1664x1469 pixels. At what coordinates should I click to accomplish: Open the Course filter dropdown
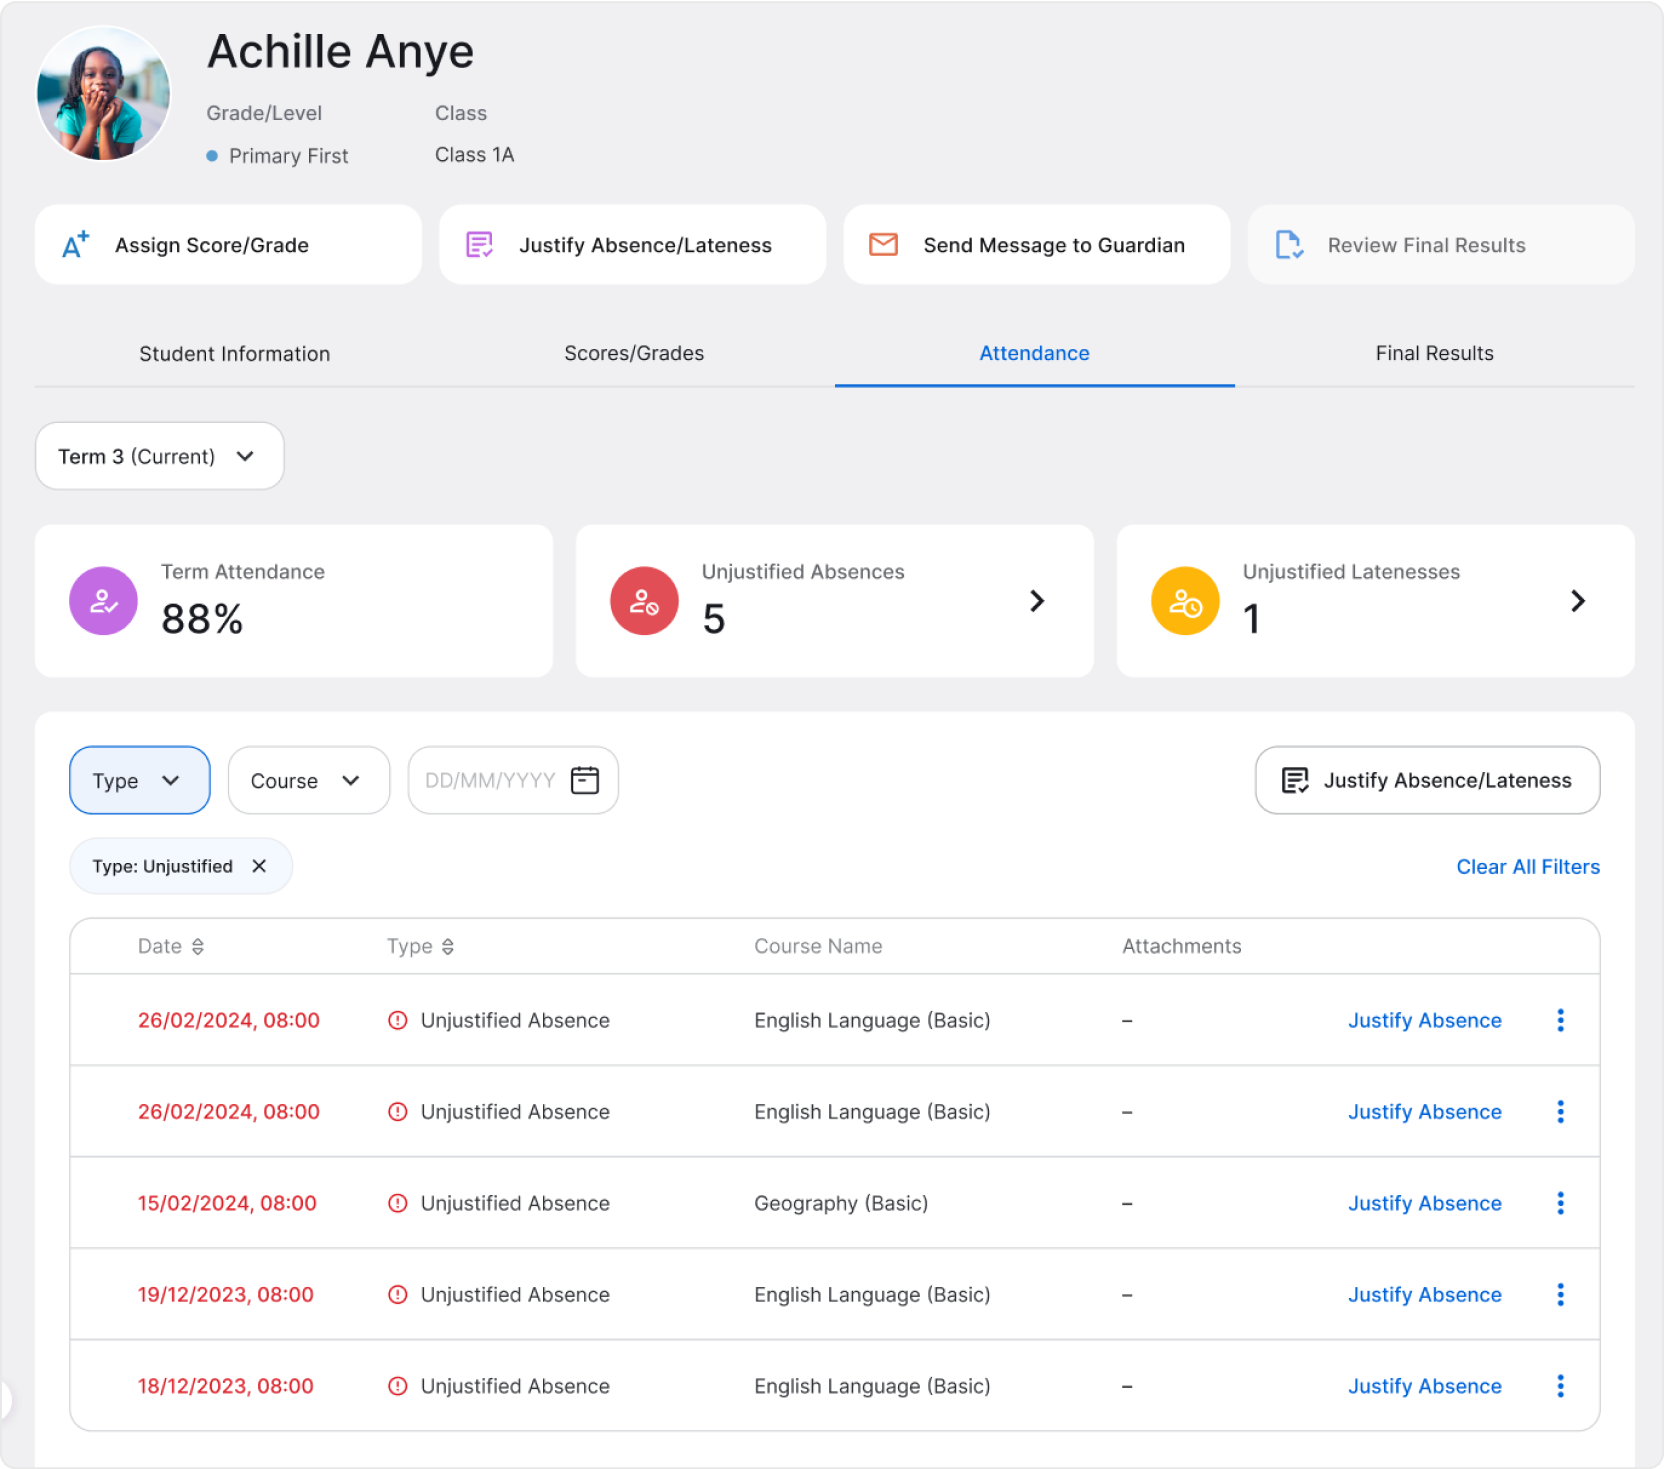(308, 780)
